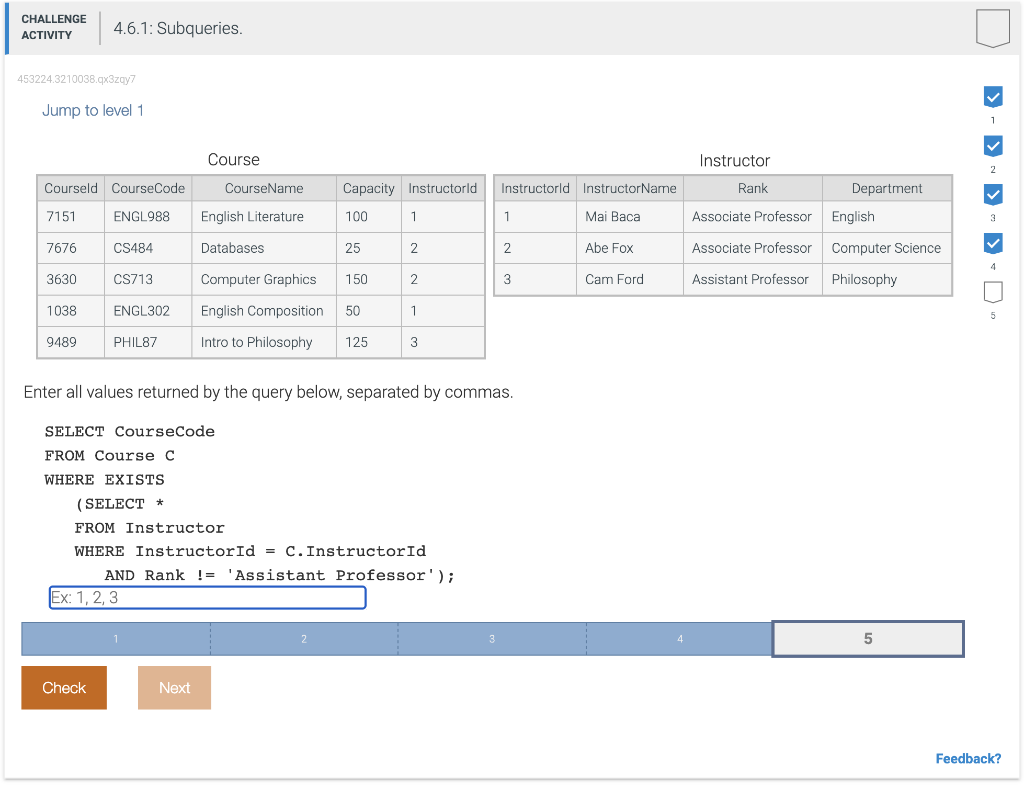The width and height of the screenshot is (1024, 788).
Task: Select level 3 completed checkmark indicator
Action: point(993,195)
